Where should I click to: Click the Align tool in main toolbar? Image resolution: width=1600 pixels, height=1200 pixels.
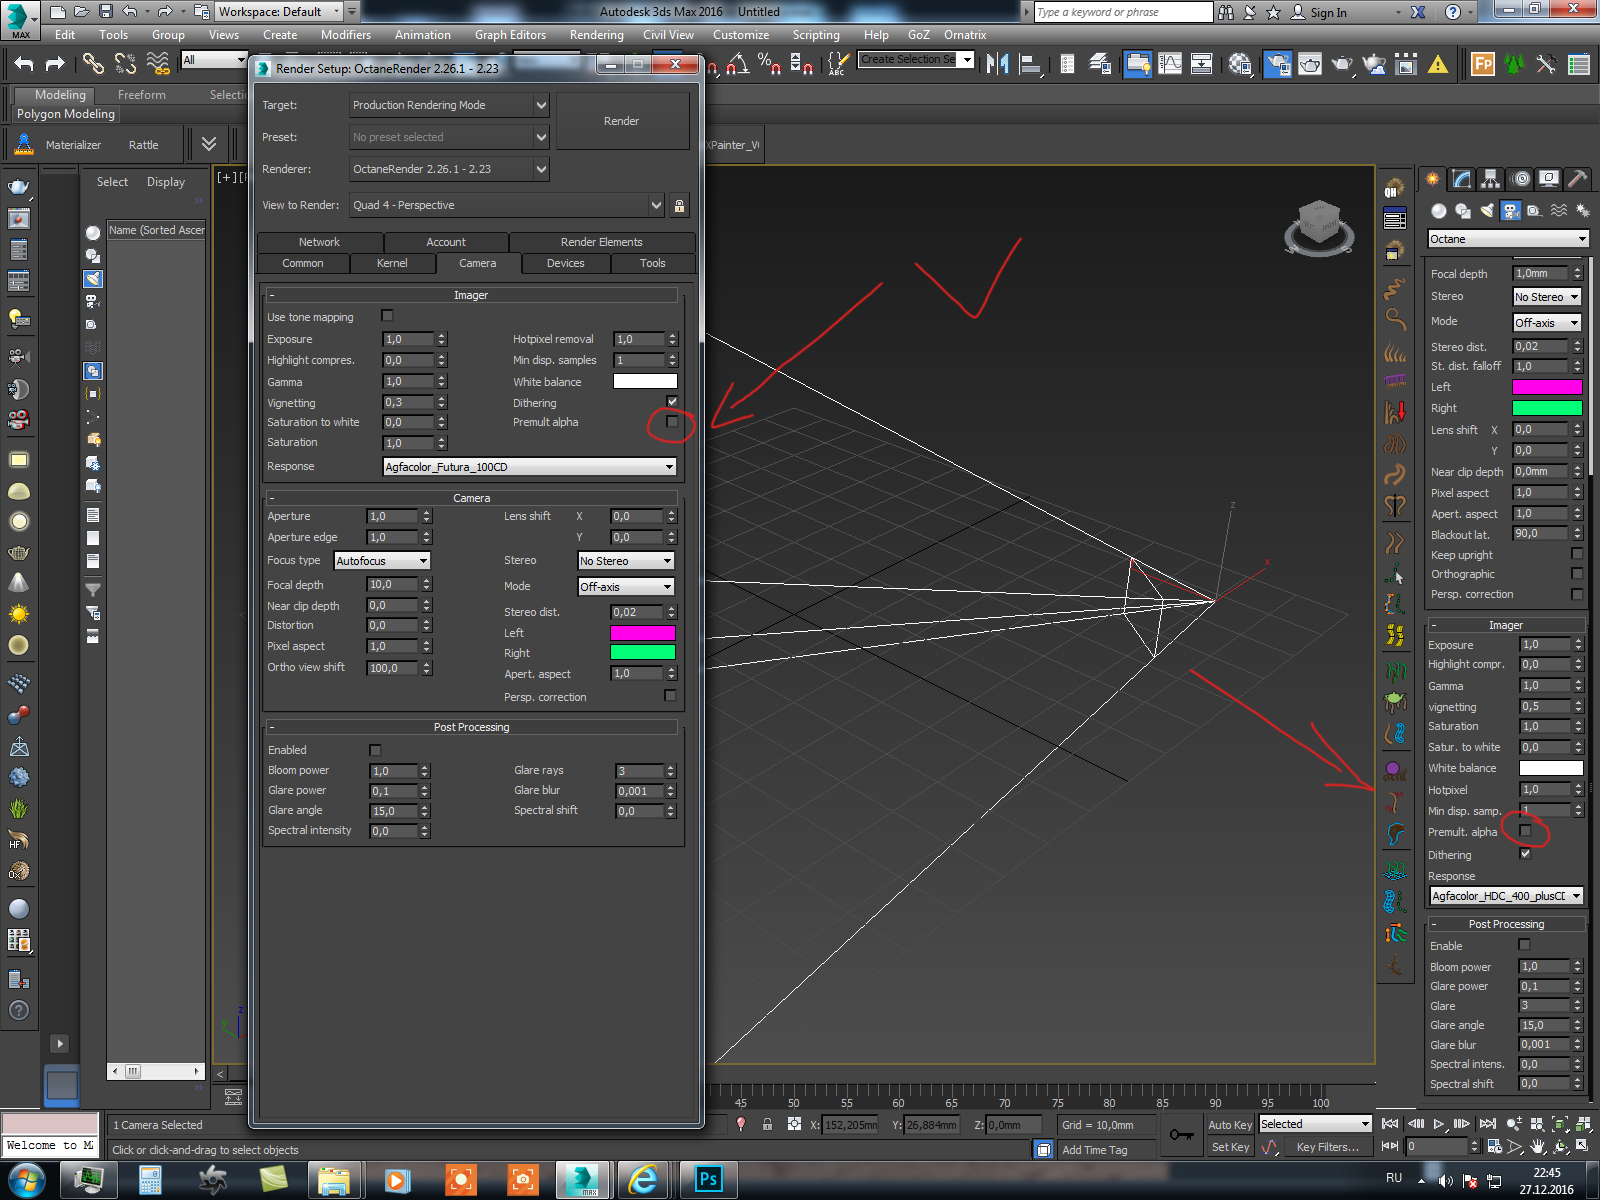1030,64
